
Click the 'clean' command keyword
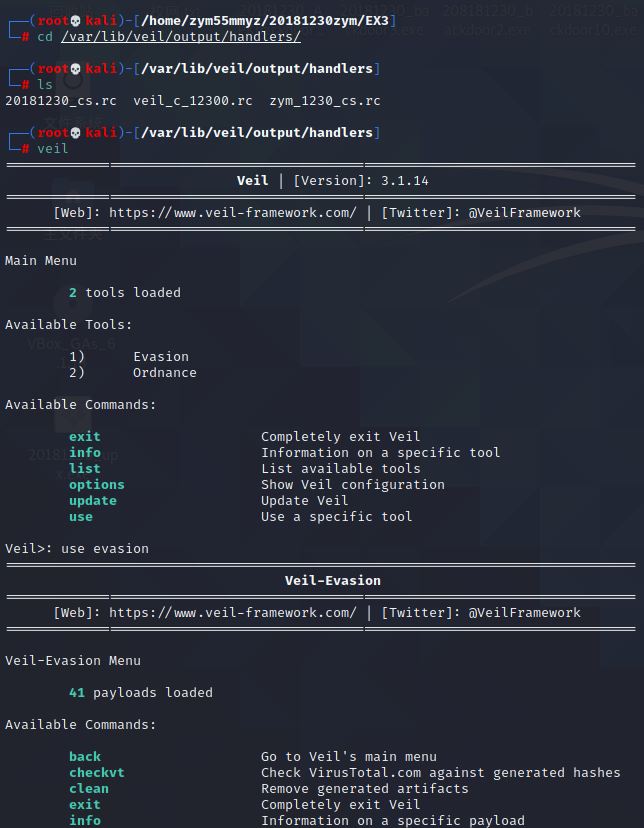click(89, 788)
